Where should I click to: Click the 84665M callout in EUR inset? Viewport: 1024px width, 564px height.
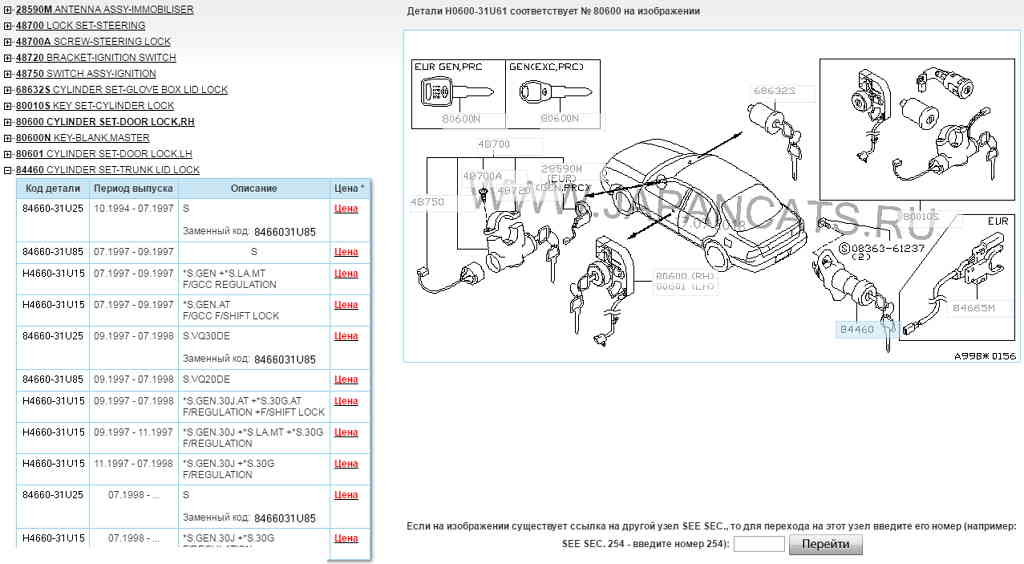(x=972, y=309)
